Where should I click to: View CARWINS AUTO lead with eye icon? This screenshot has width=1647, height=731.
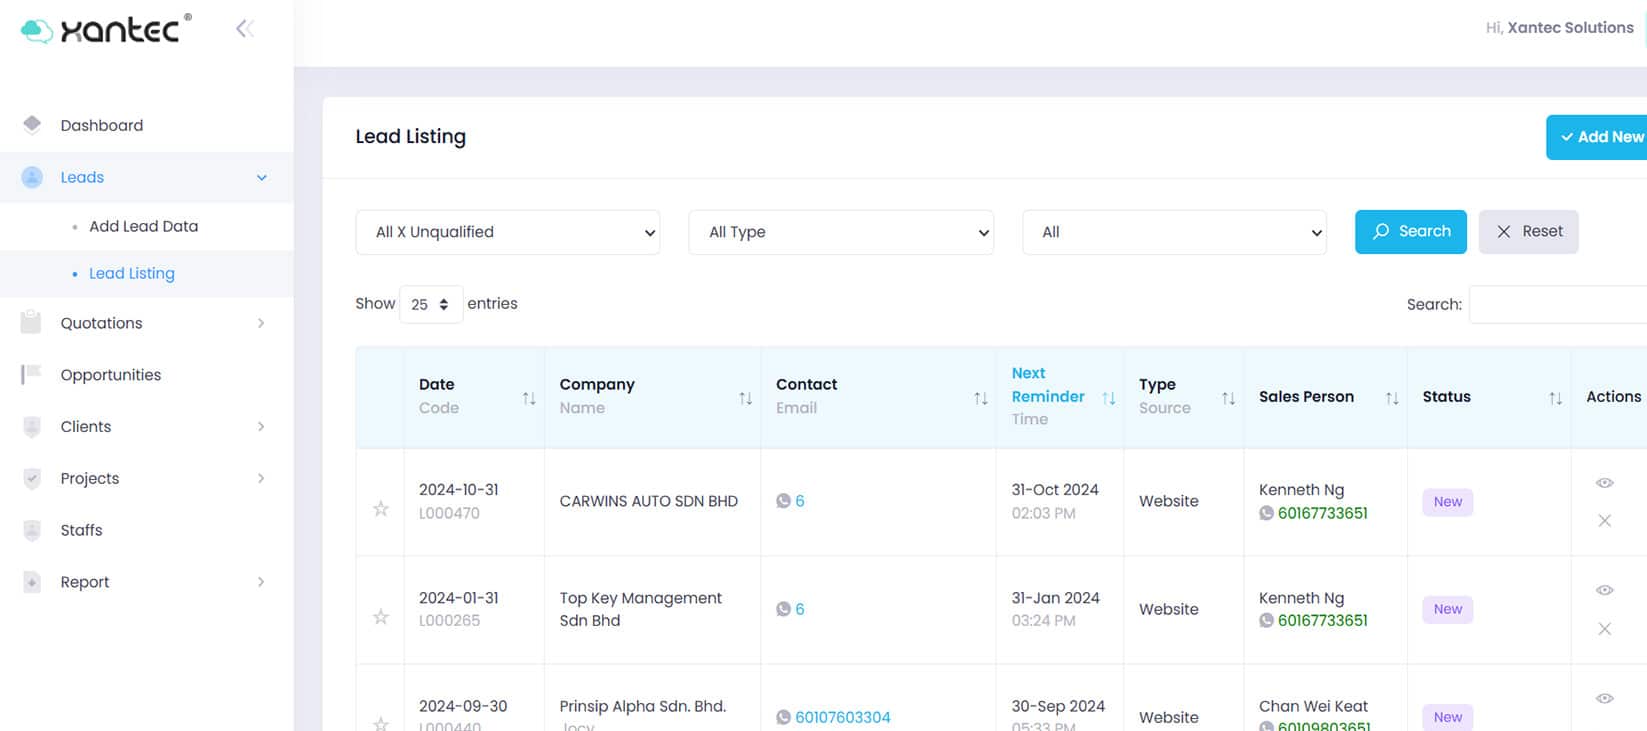point(1604,483)
